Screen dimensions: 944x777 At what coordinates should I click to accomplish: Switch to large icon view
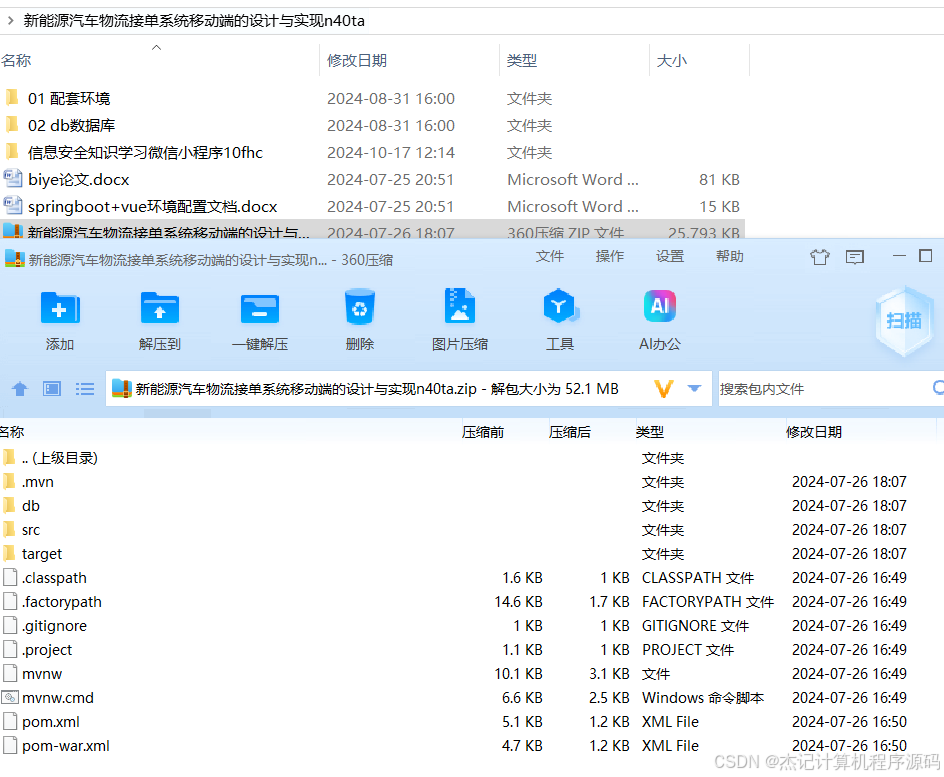point(51,389)
